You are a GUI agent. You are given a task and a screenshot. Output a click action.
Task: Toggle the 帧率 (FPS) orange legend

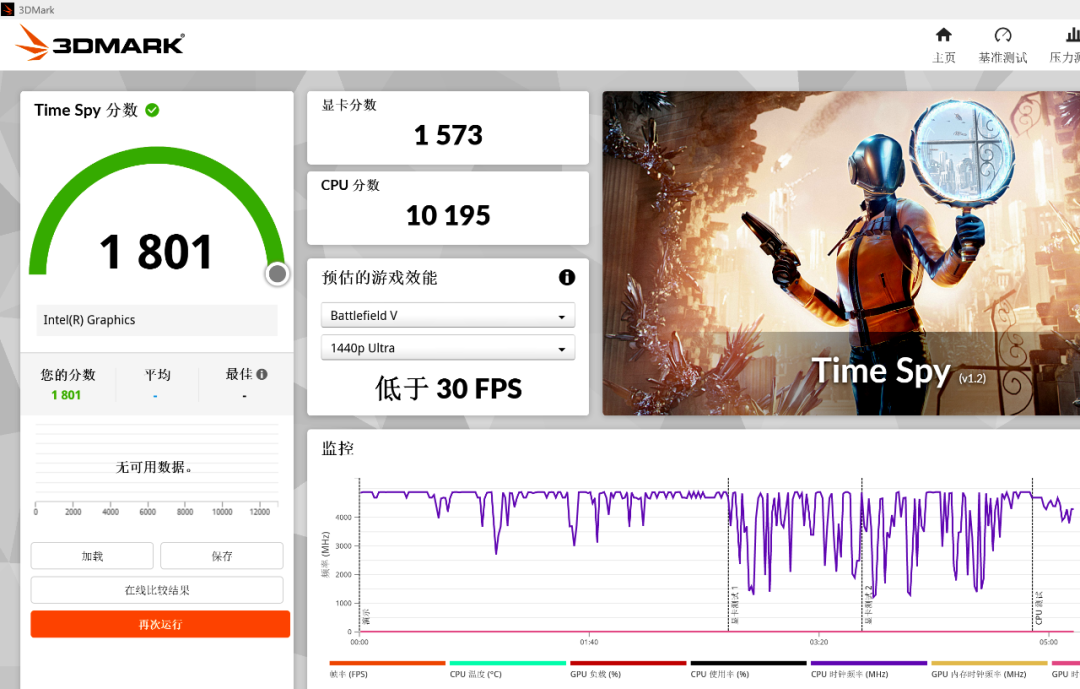click(388, 670)
